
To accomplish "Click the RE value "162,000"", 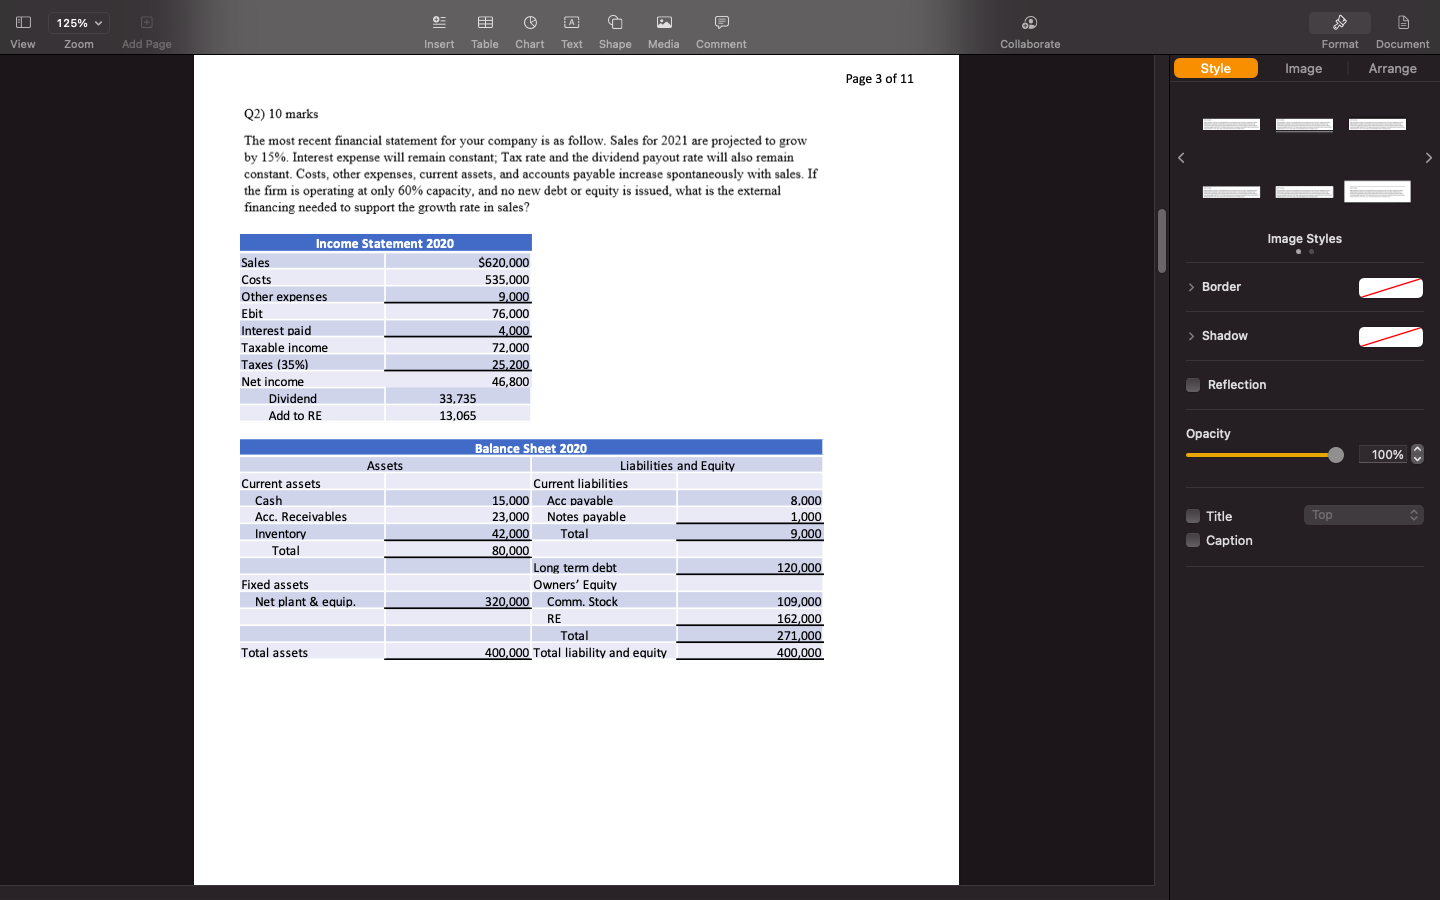I will [x=799, y=619].
